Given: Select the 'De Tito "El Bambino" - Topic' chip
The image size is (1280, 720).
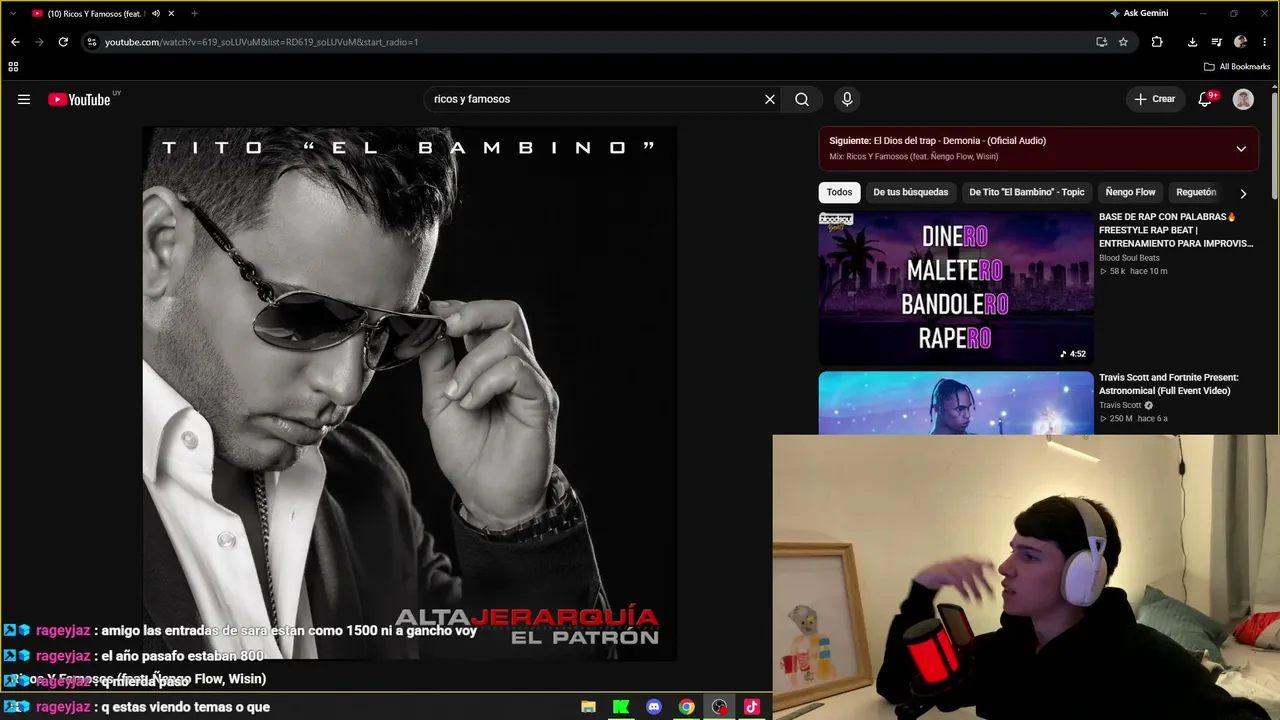Looking at the screenshot, I should tap(1027, 192).
